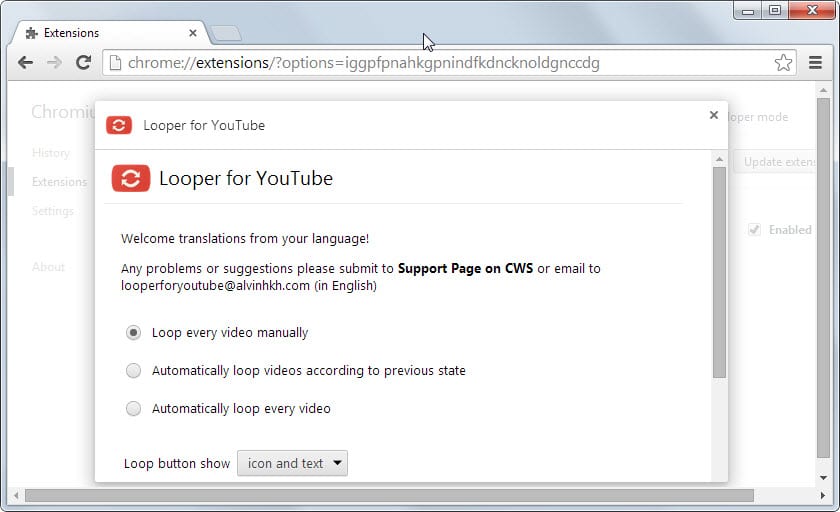Open the Chrome hamburger menu
Screen dimensions: 840x512
point(815,63)
